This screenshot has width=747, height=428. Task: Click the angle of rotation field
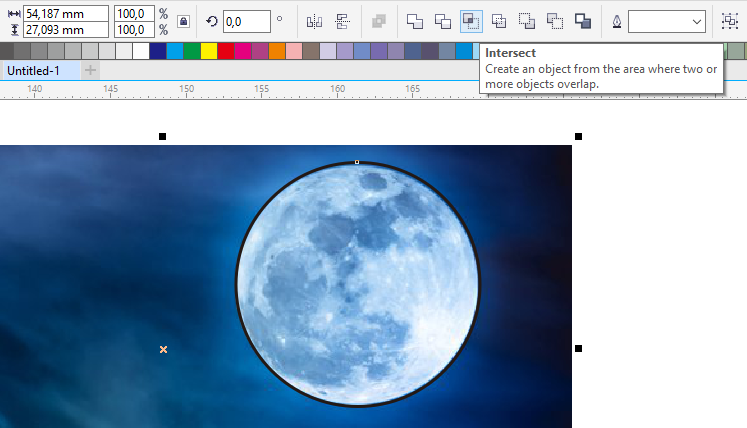coord(246,21)
